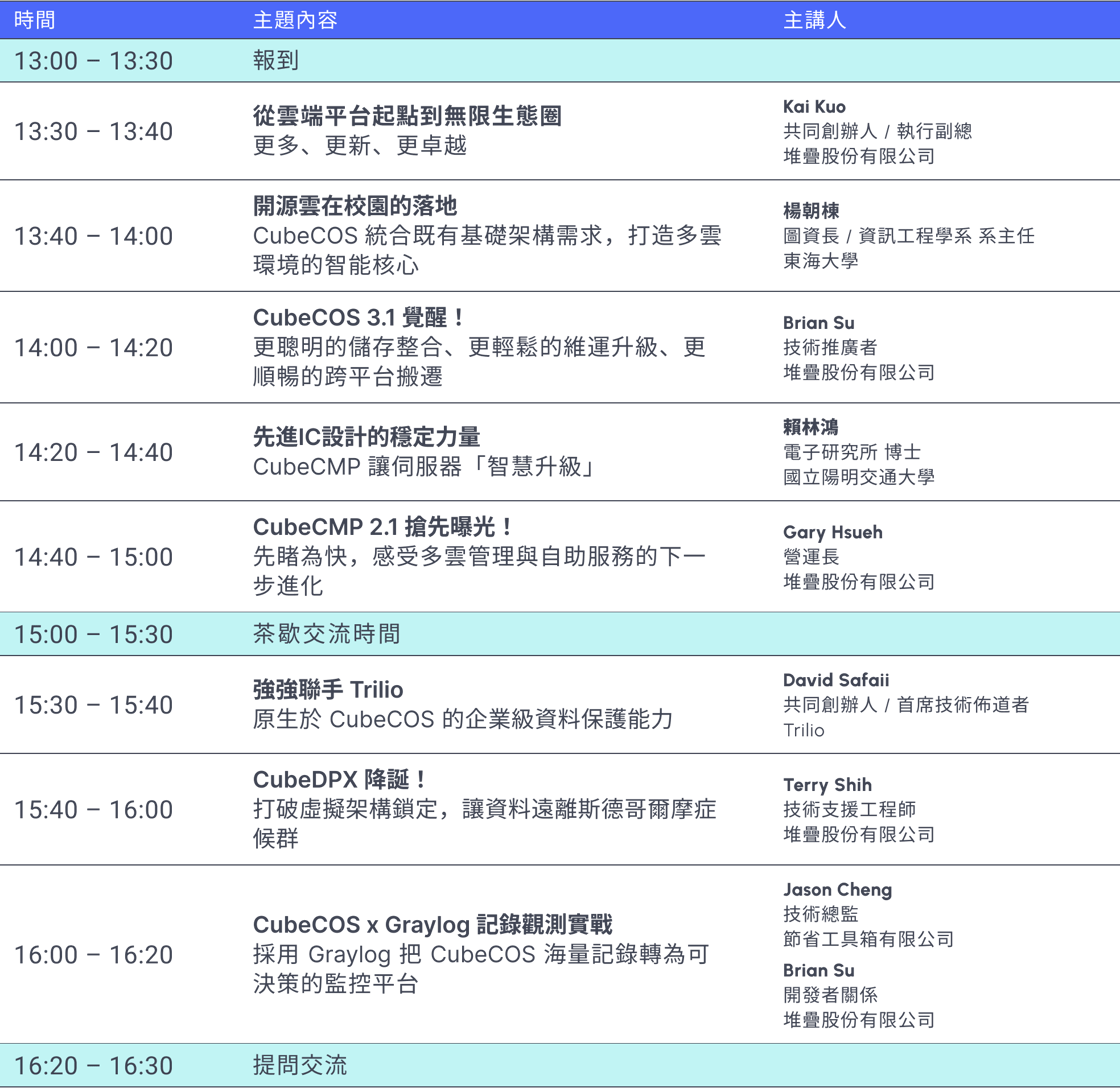Click the affiliation 國立陽明交通大學
Image resolution: width=1120 pixels, height=1088 pixels.
[x=859, y=477]
